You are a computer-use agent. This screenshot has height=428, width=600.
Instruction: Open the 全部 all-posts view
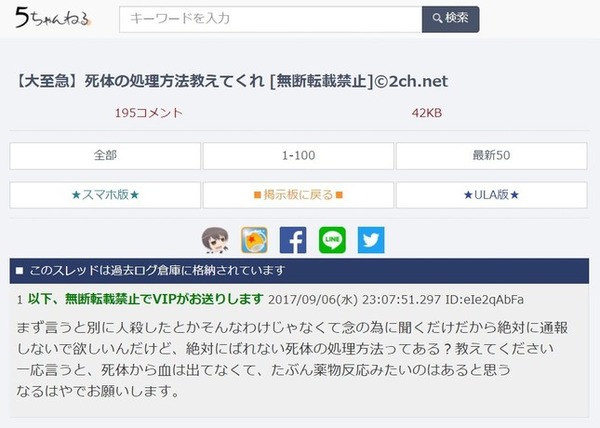click(105, 156)
